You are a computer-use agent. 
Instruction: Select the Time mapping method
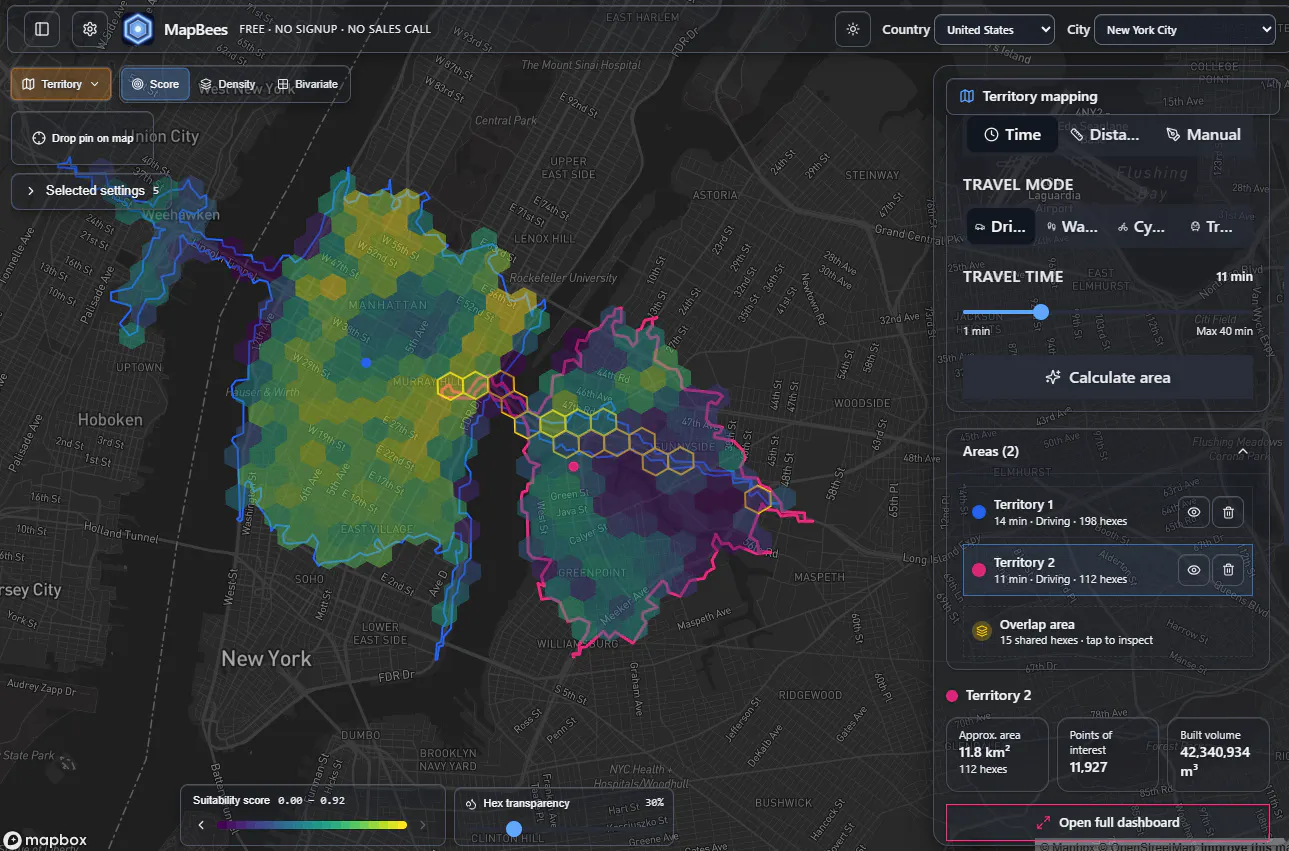(1012, 135)
